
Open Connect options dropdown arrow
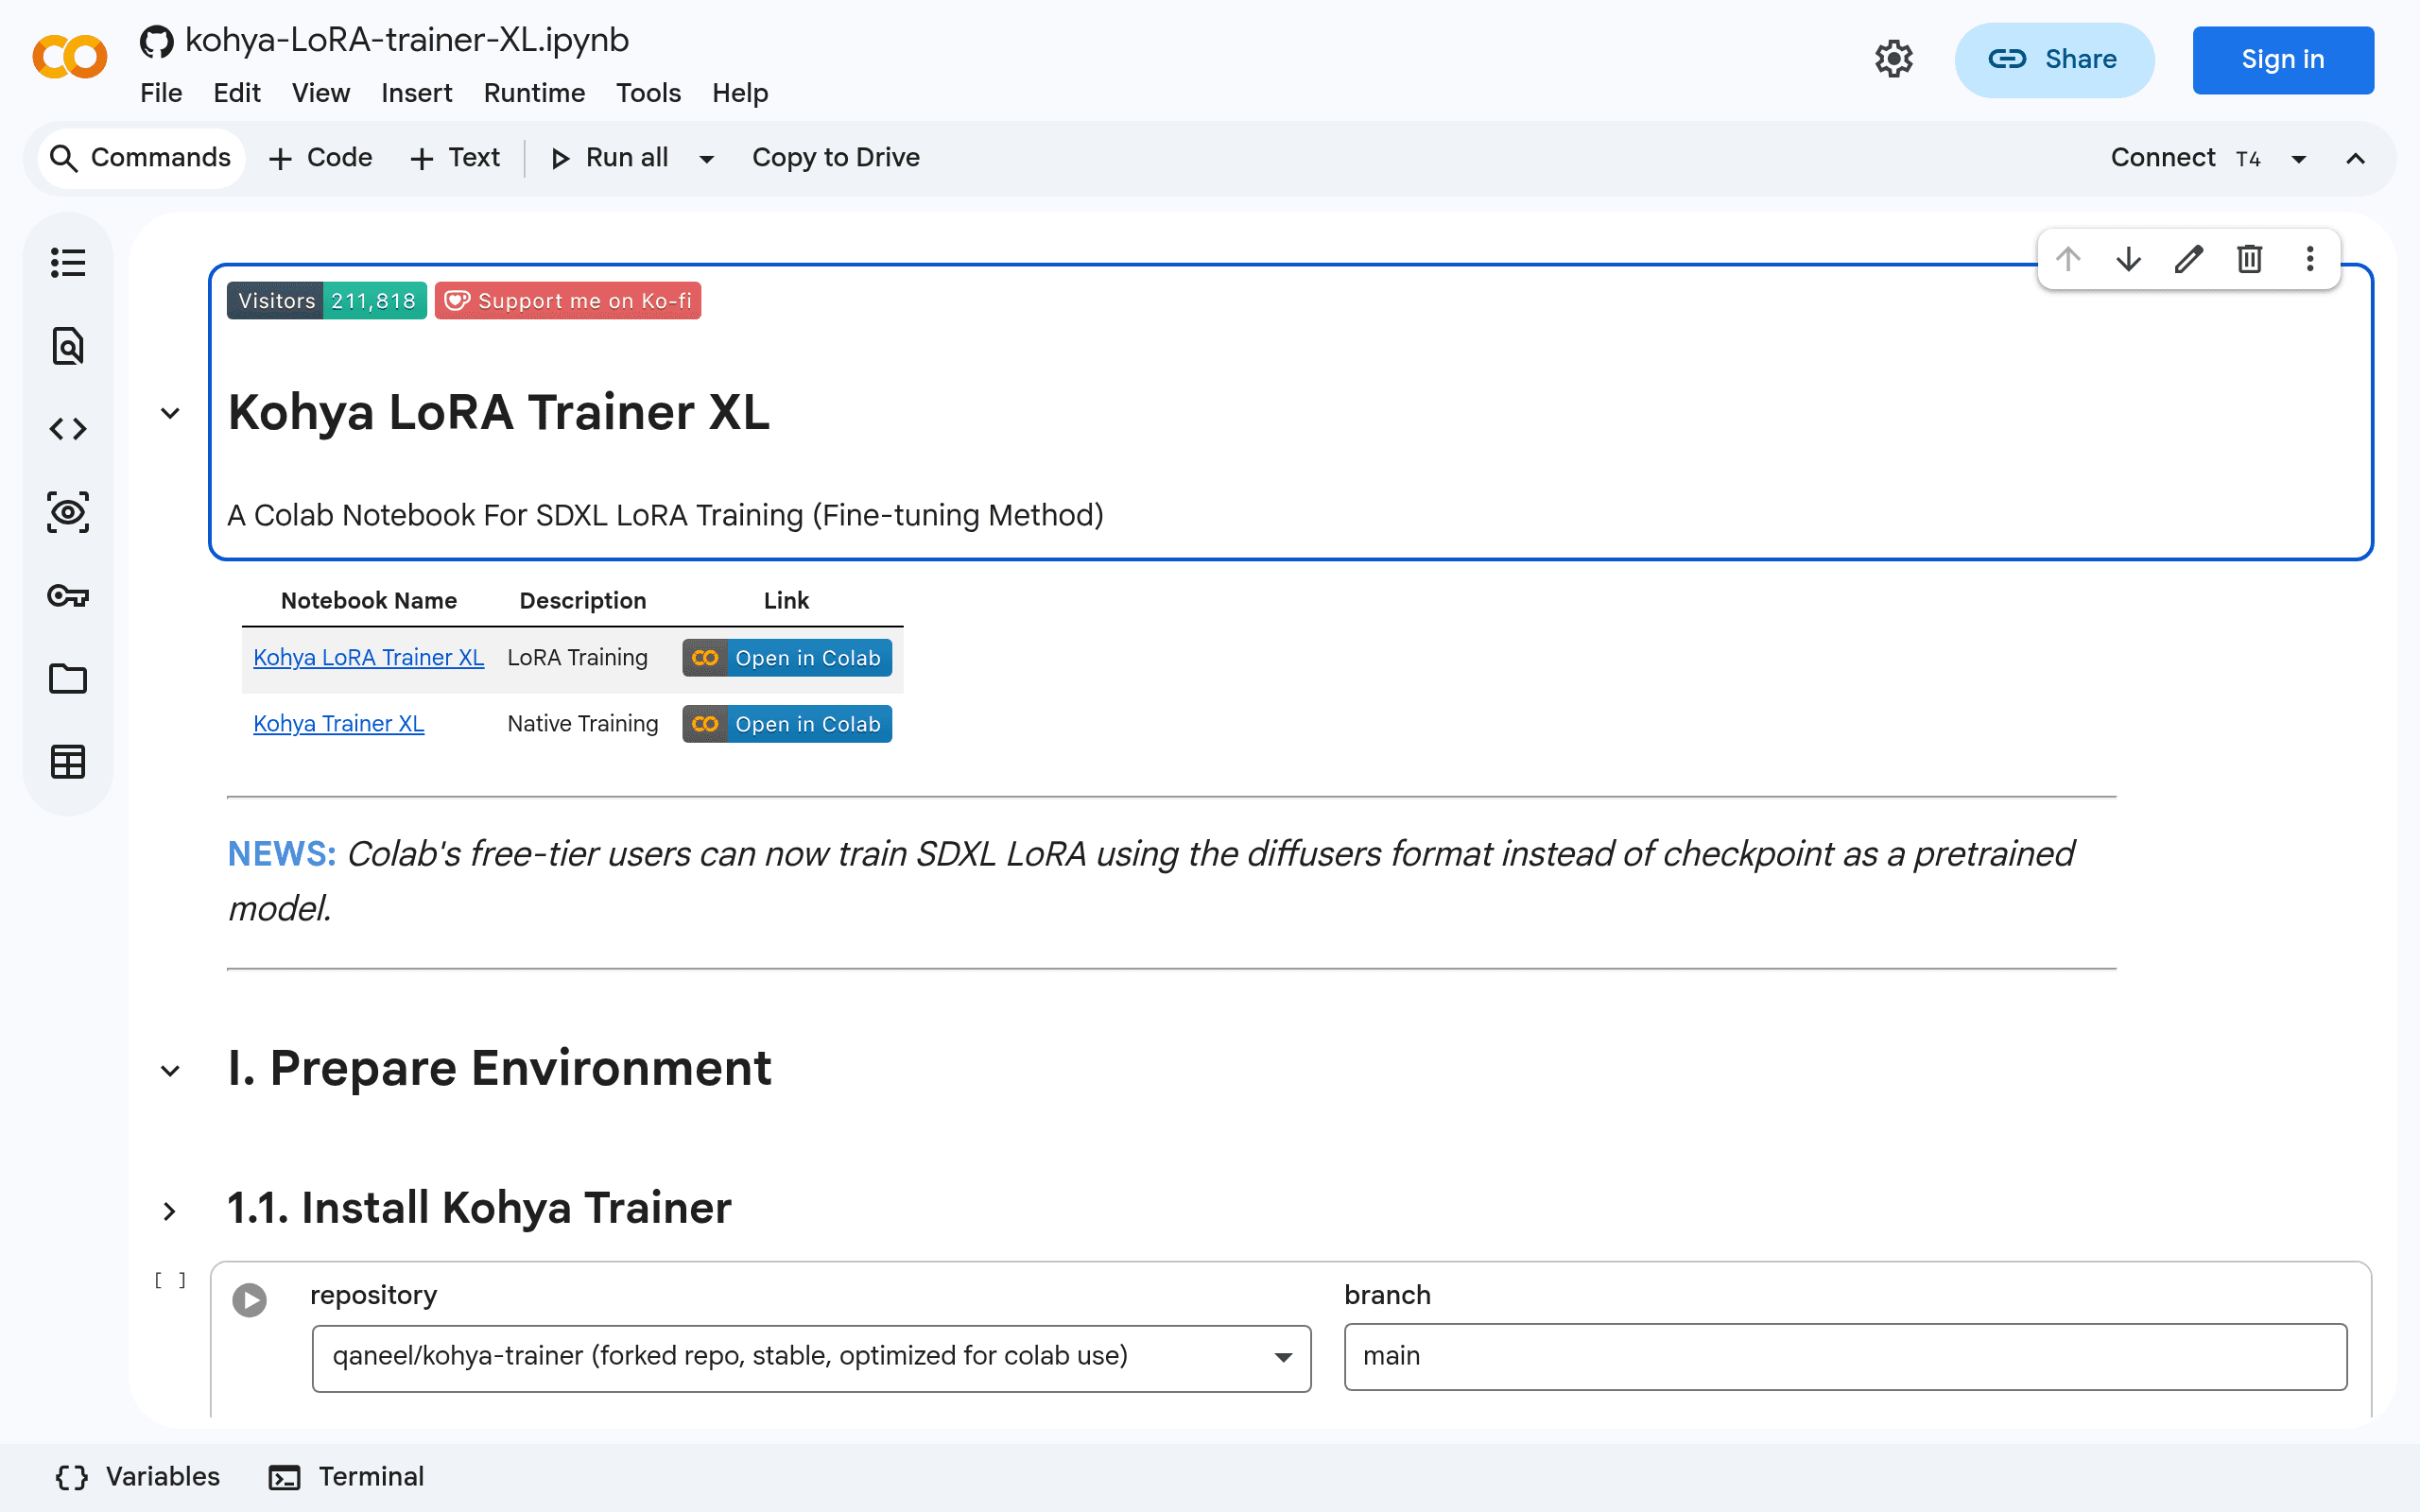[x=2299, y=159]
